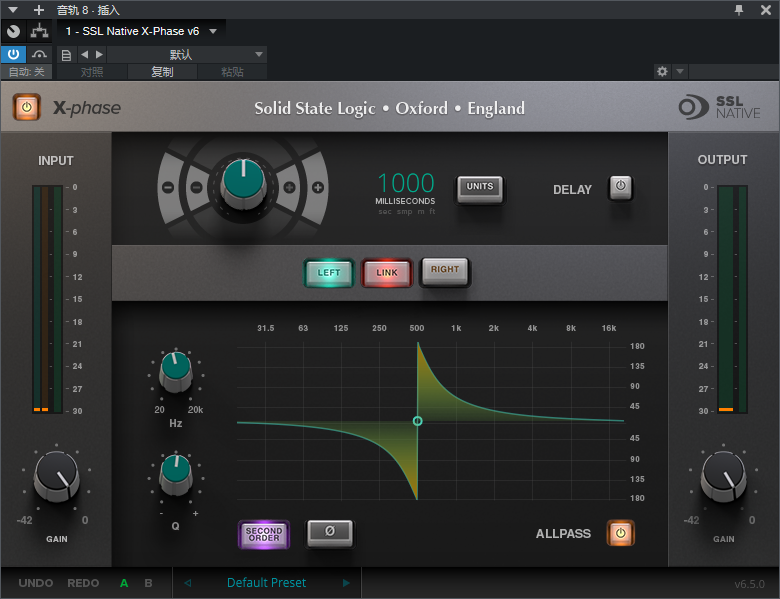Click the allpass frequency node on graph

click(417, 421)
